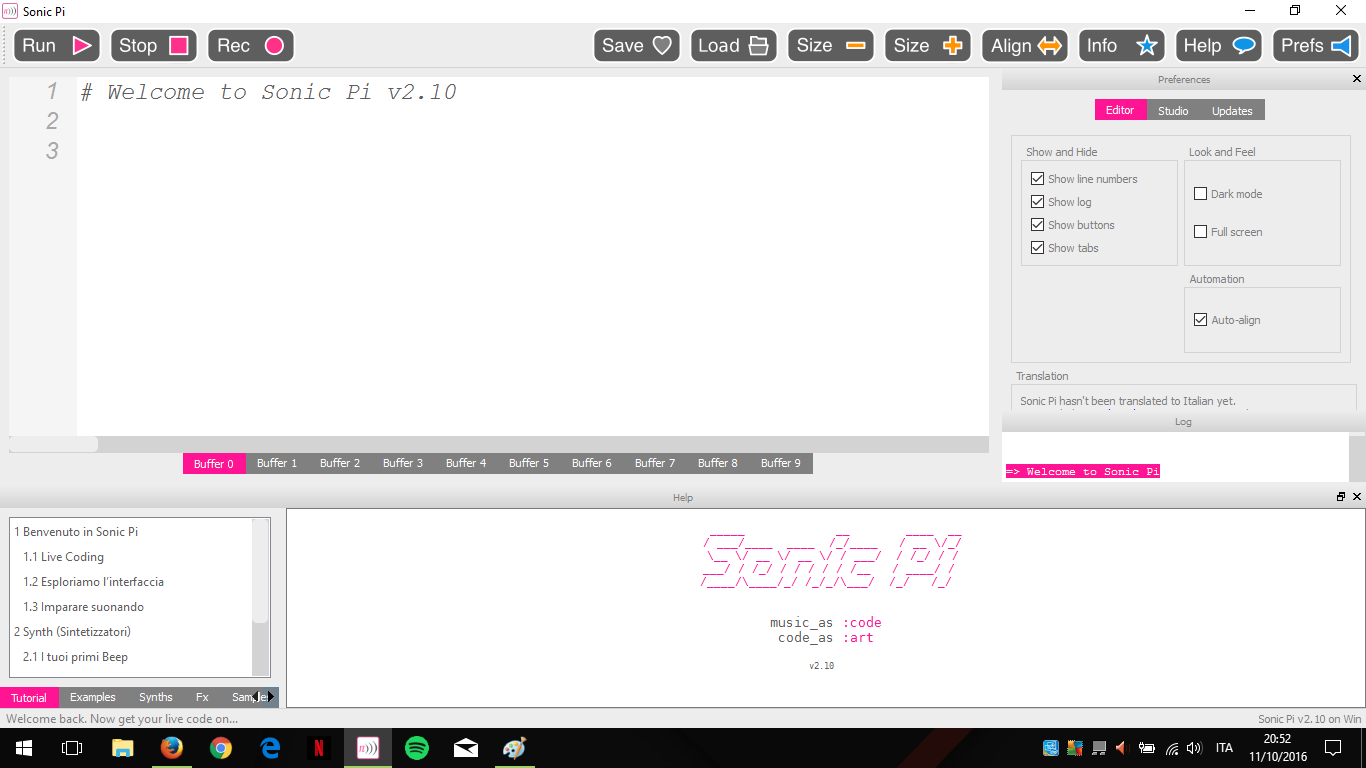Open the Examples tab in Help
Viewport: 1366px width, 768px height.
[x=92, y=697]
